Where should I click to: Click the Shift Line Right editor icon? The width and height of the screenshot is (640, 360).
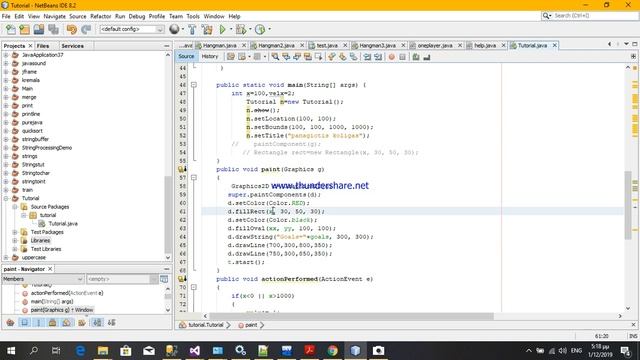pos(378,57)
